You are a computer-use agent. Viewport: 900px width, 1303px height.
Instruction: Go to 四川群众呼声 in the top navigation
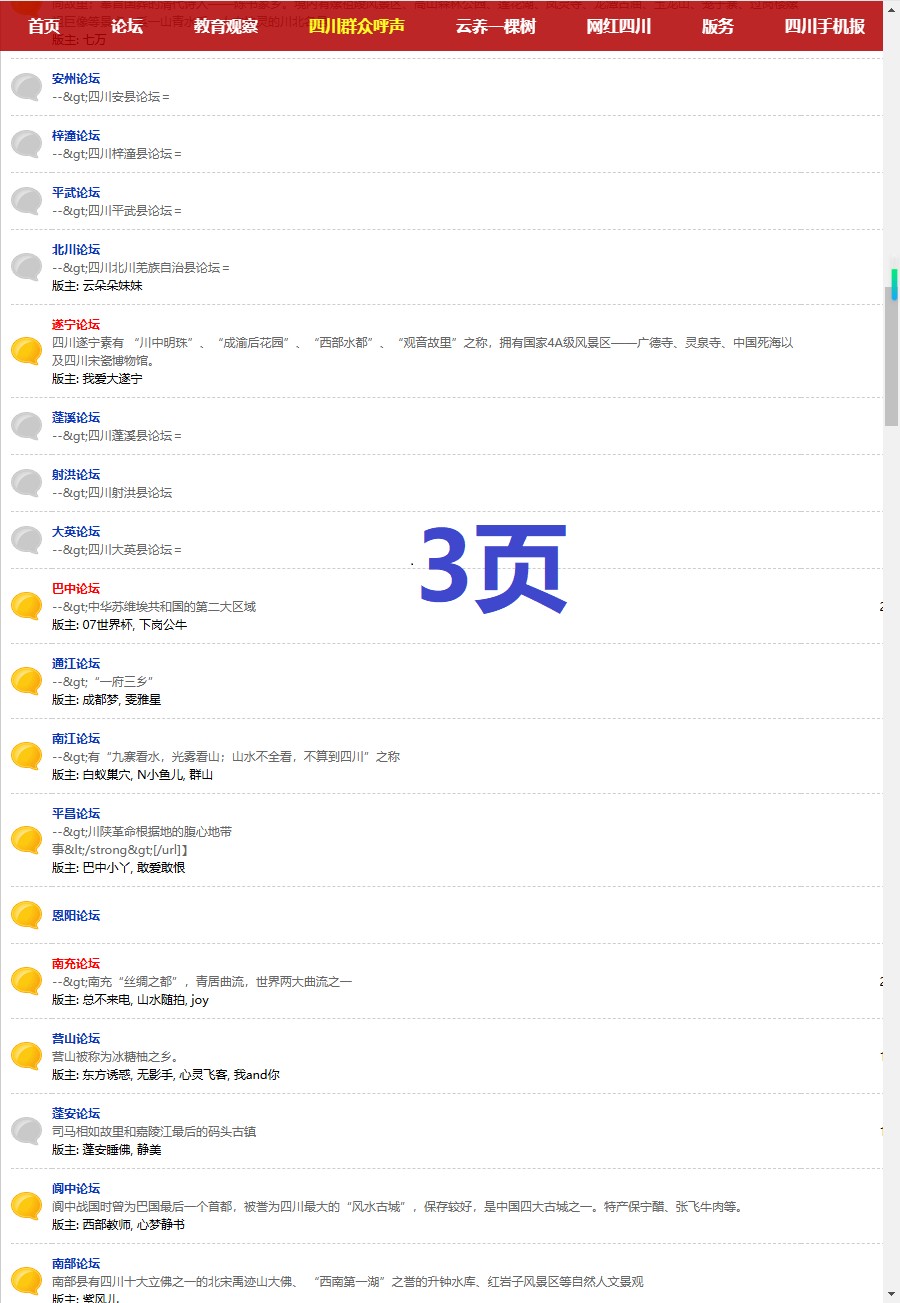pos(356,26)
